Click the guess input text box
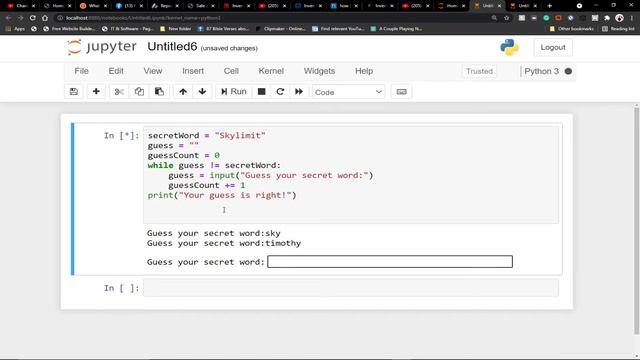 (390, 262)
